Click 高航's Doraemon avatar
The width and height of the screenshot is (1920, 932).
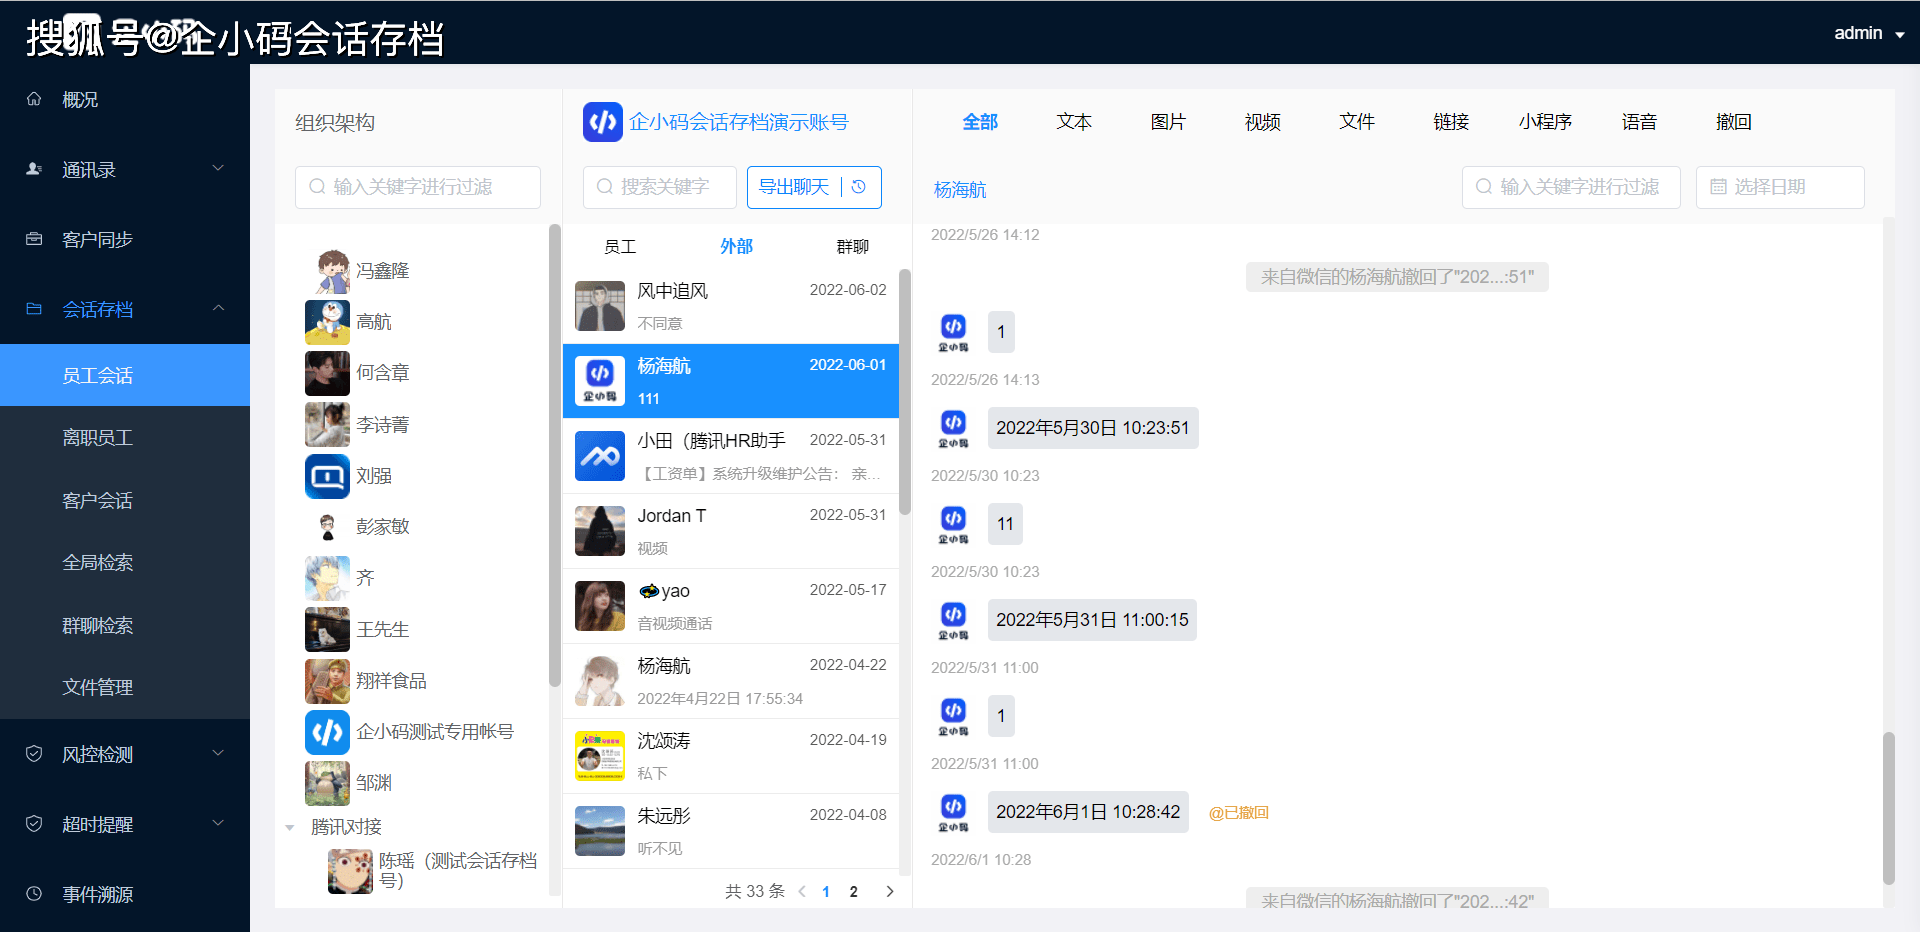(327, 322)
